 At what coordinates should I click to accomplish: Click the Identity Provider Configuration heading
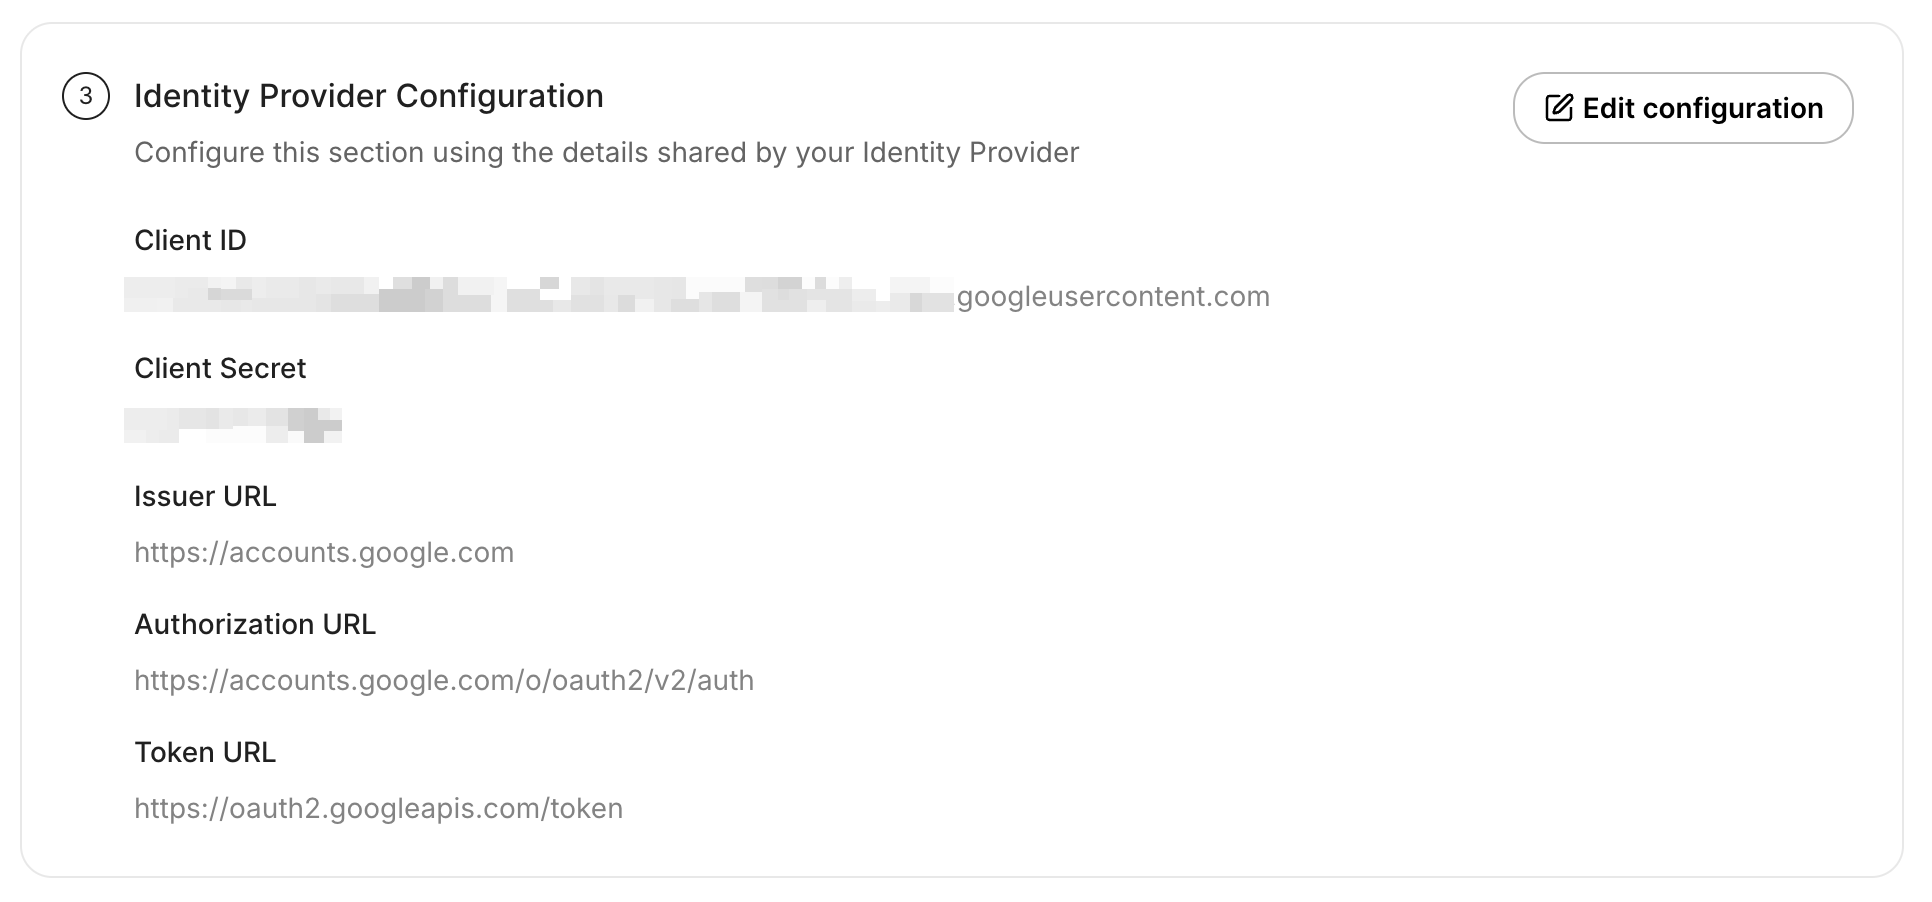coord(370,96)
